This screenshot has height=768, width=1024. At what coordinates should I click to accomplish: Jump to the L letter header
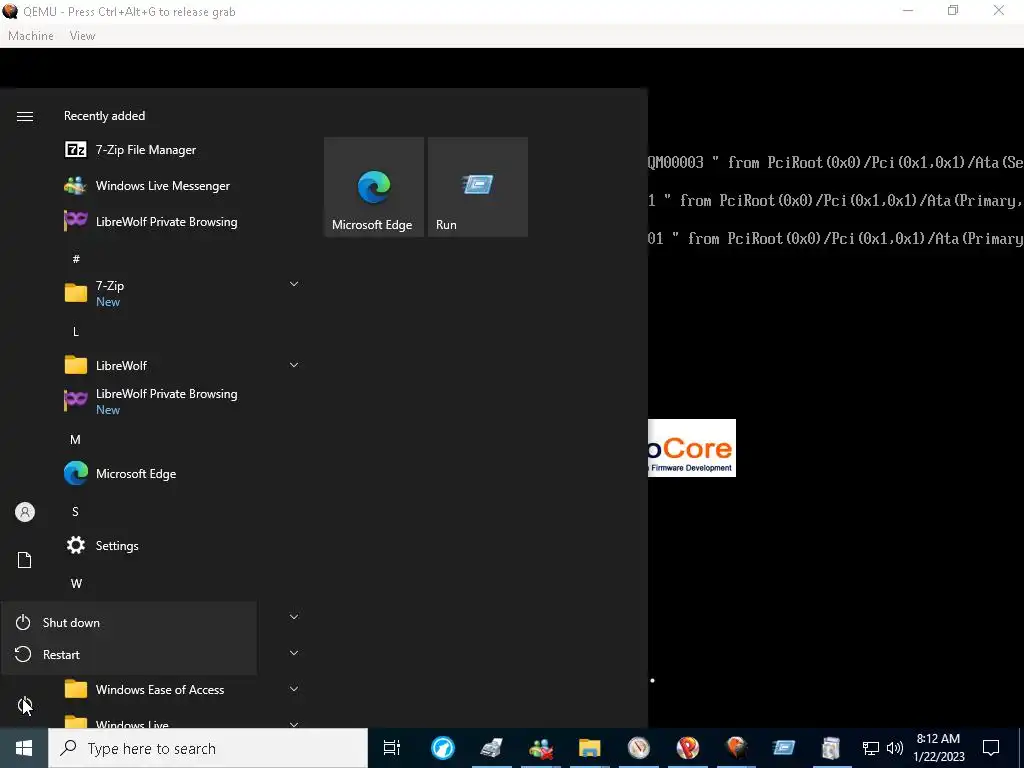click(76, 332)
